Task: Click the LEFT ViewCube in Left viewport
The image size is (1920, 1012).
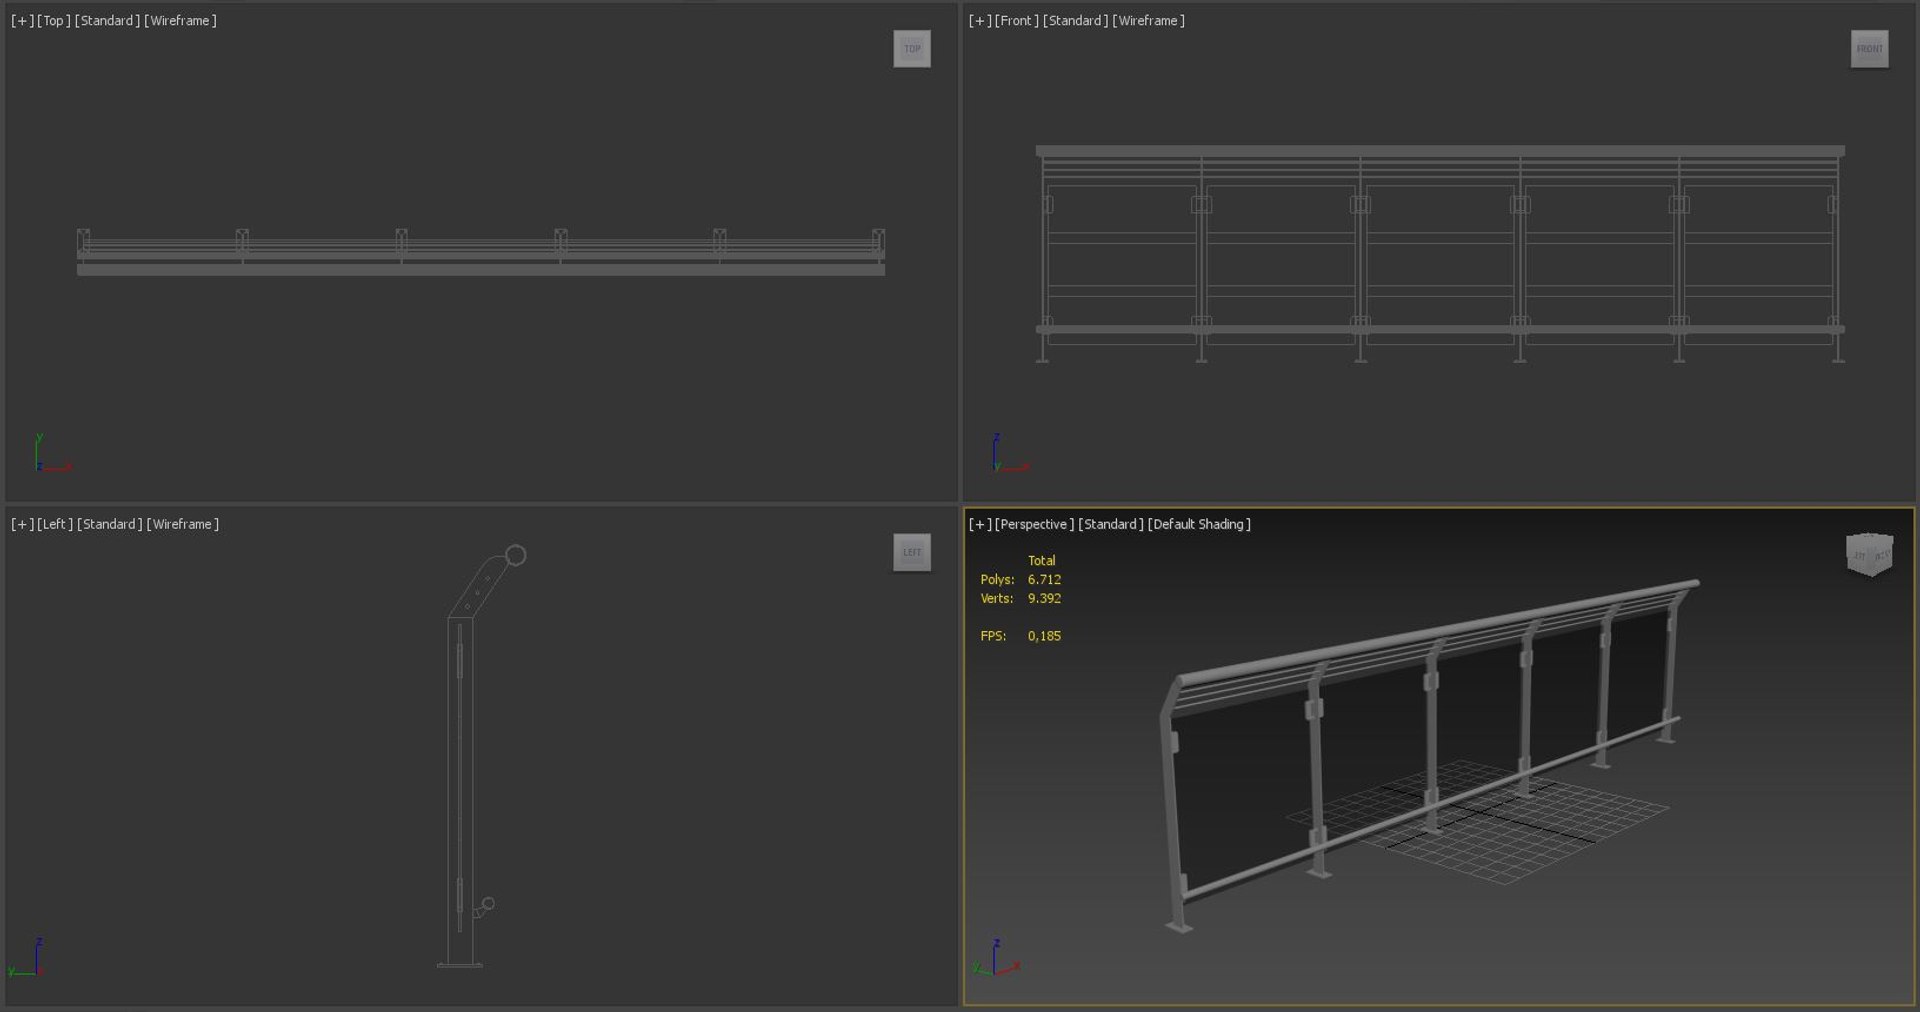Action: tap(912, 552)
